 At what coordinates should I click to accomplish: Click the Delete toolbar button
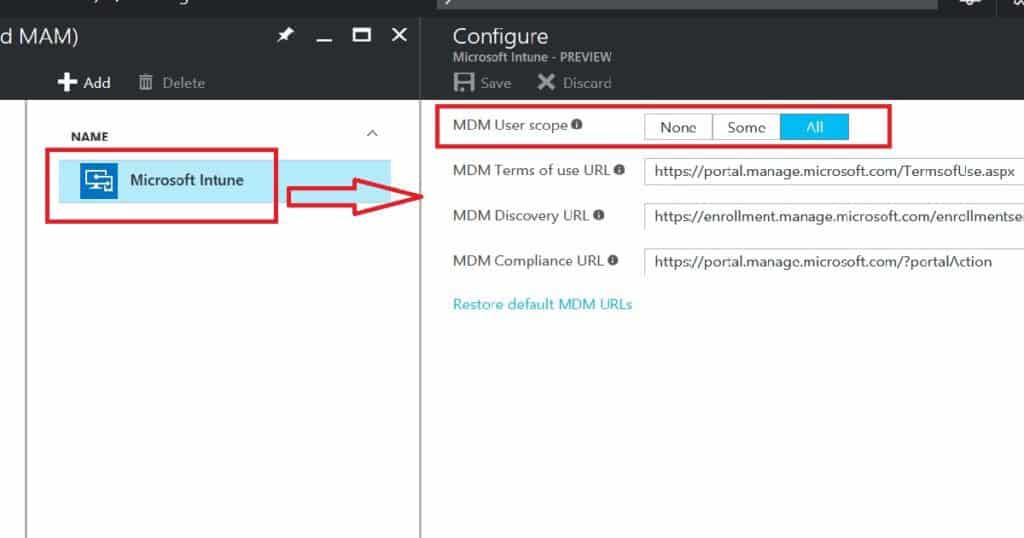[172, 82]
